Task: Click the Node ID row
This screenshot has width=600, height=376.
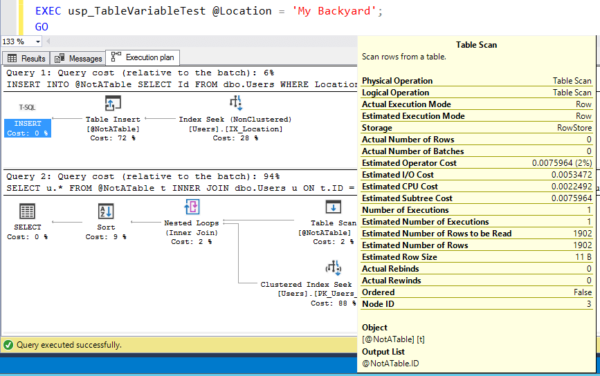Action: [x=477, y=304]
